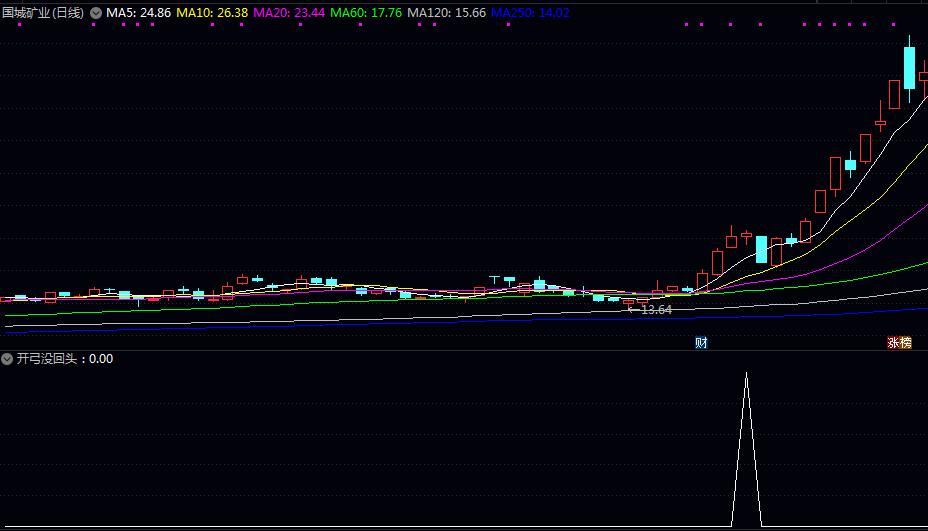Click the divider between main chart and indicator panel
The image size is (928, 531).
click(x=464, y=350)
